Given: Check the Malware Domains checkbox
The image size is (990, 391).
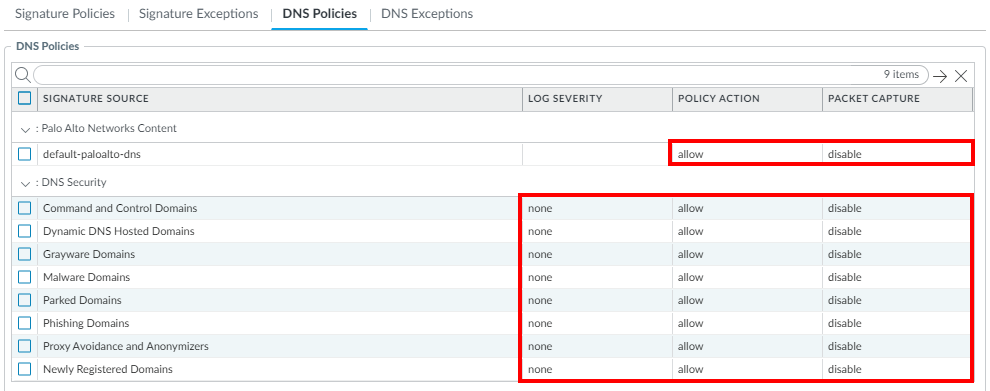Looking at the screenshot, I should coord(25,277).
